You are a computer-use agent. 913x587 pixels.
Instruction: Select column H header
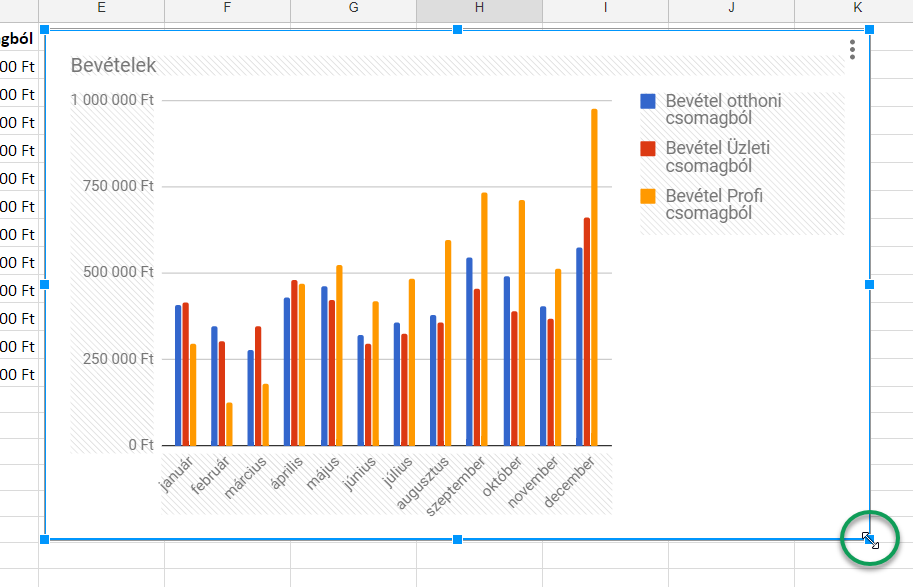(480, 8)
